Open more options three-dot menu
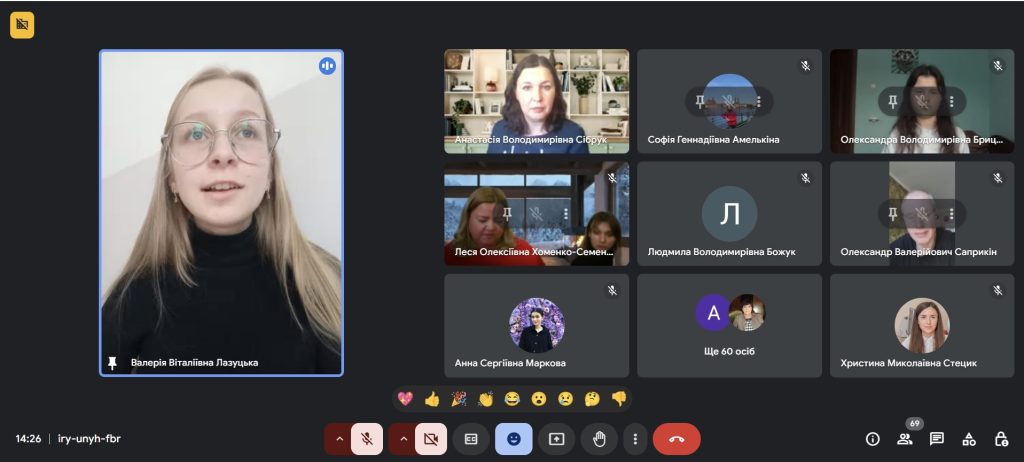The height and width of the screenshot is (462, 1024). 635,439
